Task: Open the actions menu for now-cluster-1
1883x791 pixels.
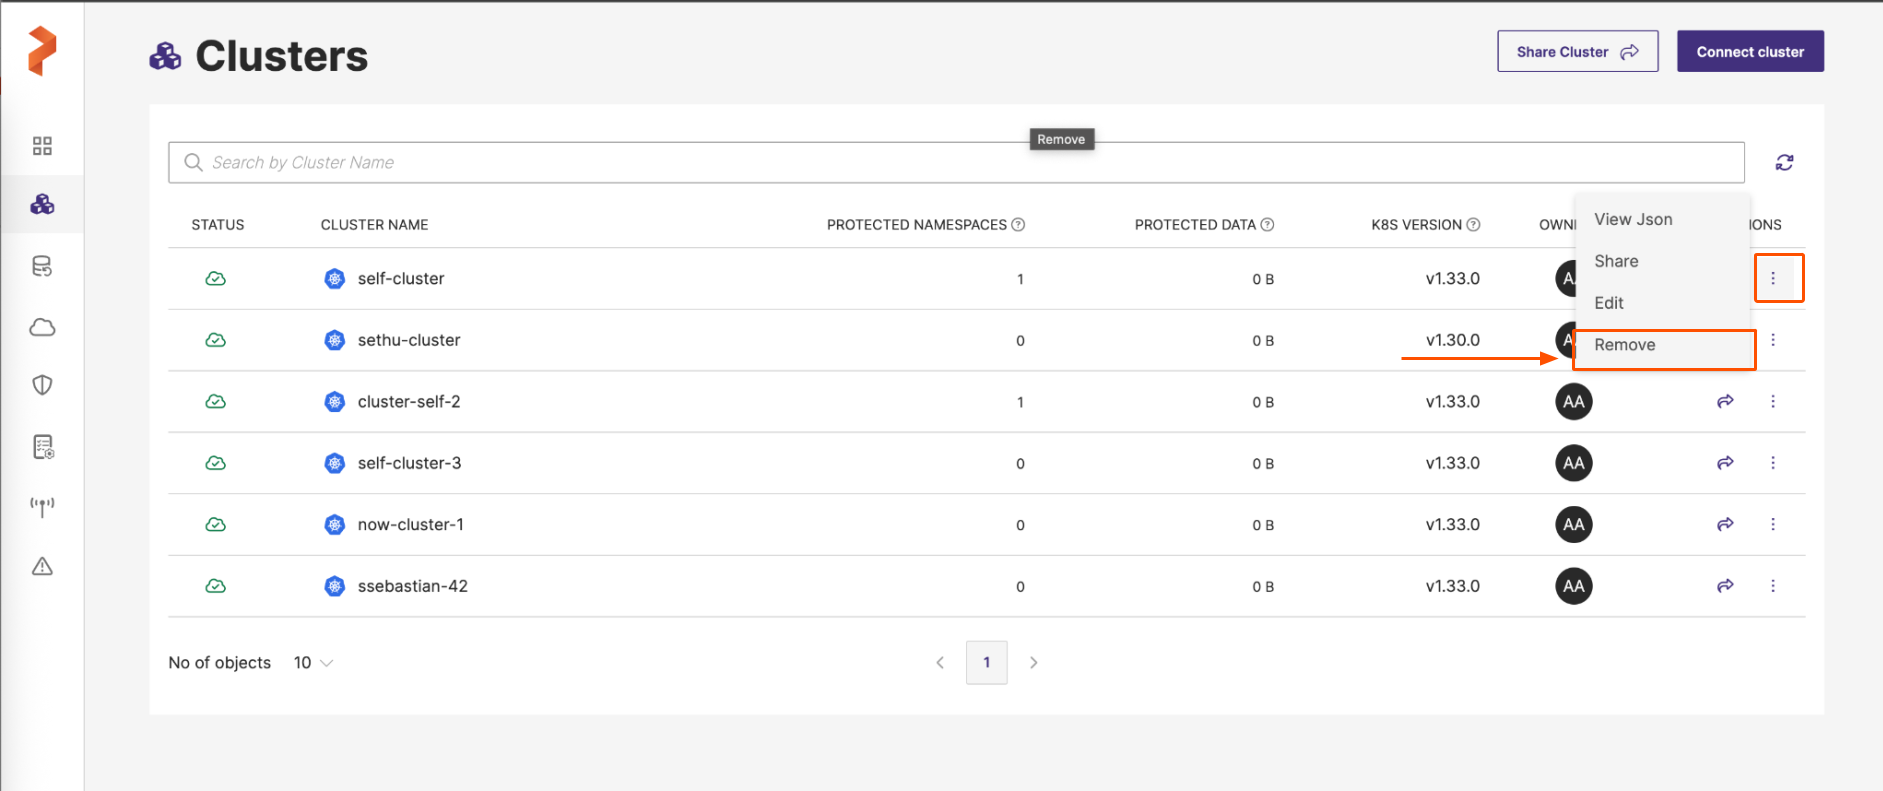Action: pos(1773,525)
